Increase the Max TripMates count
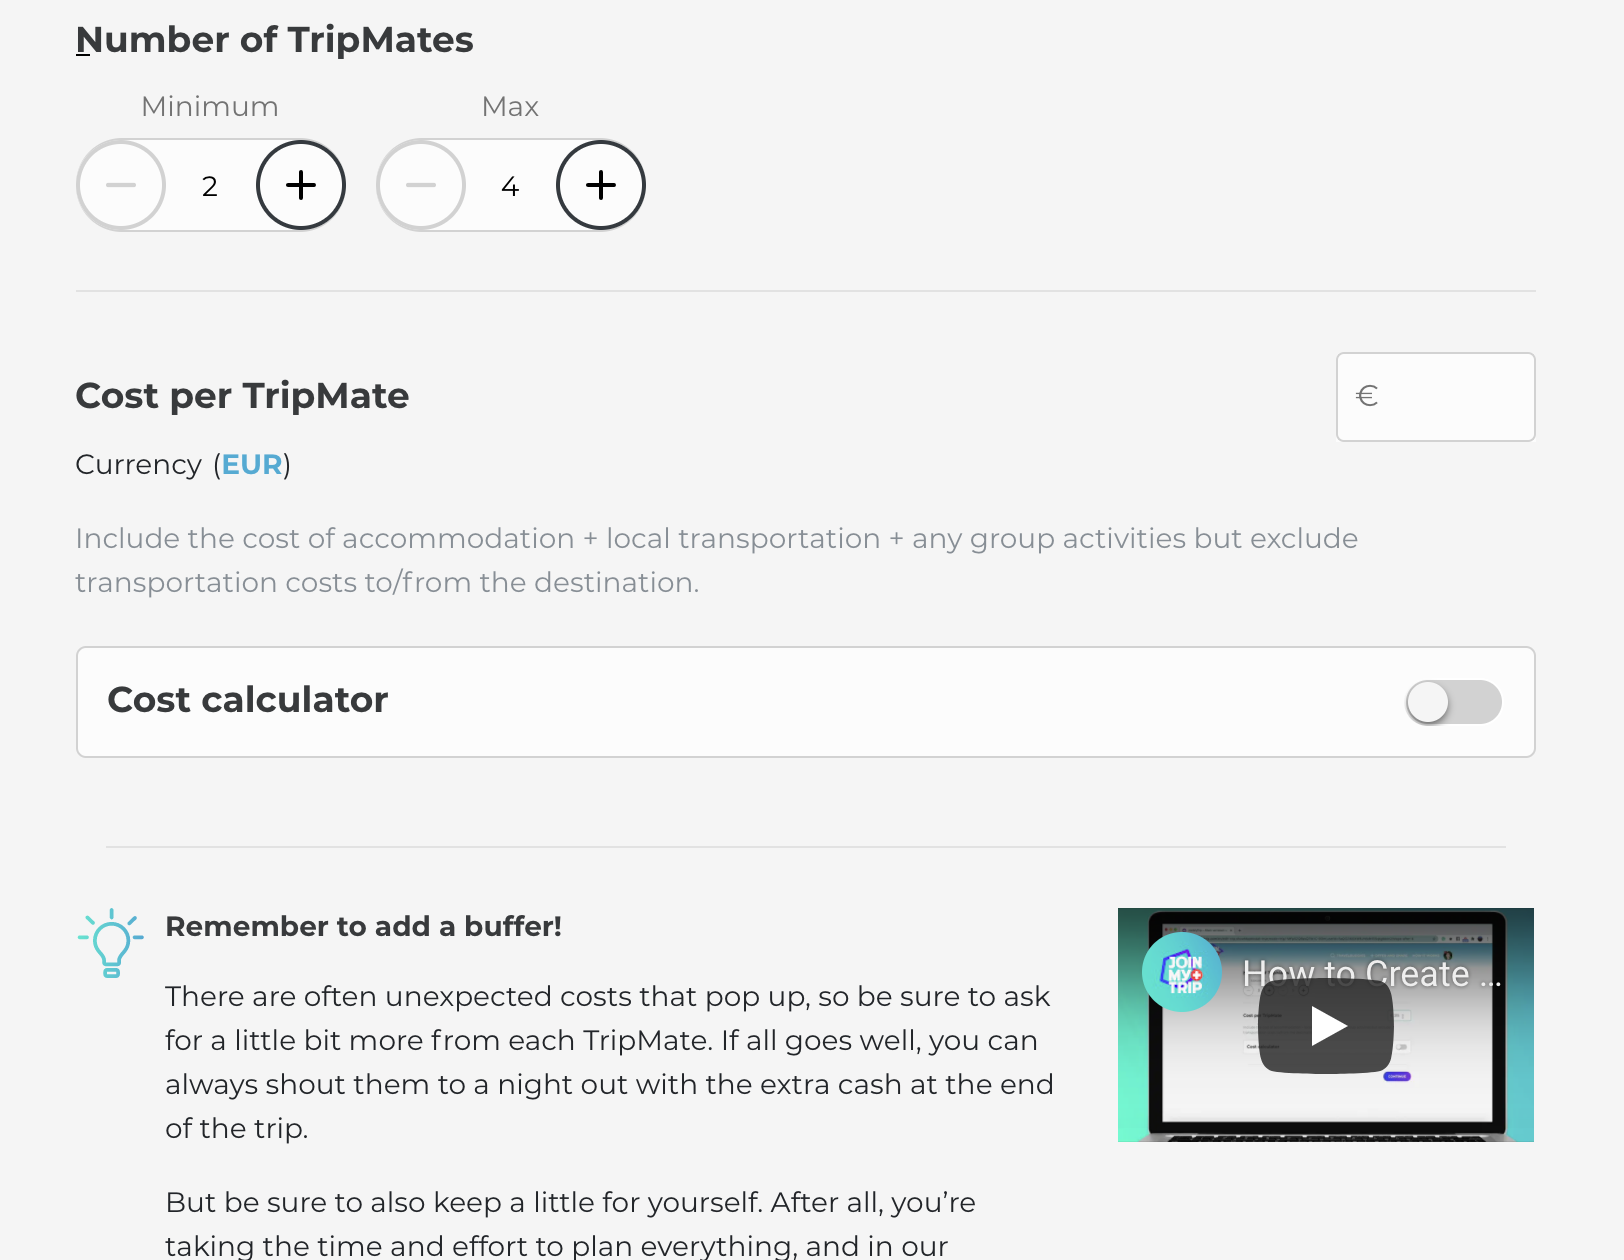 point(601,185)
